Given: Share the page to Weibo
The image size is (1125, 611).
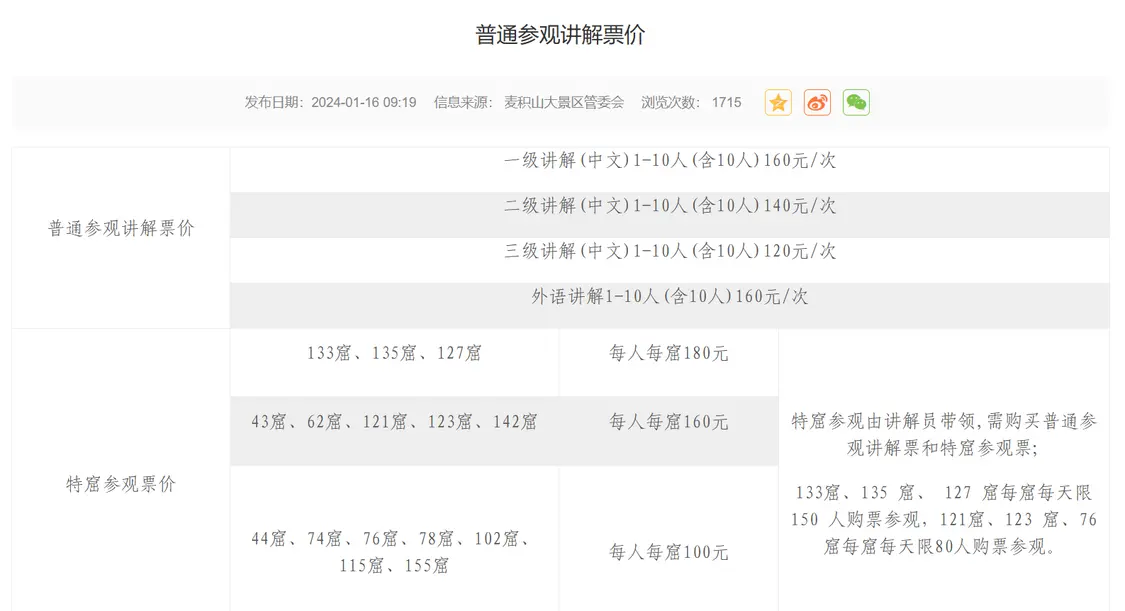Looking at the screenshot, I should [817, 103].
